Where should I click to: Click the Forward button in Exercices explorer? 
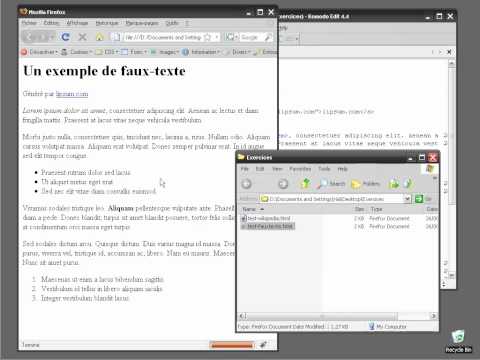coord(283,184)
